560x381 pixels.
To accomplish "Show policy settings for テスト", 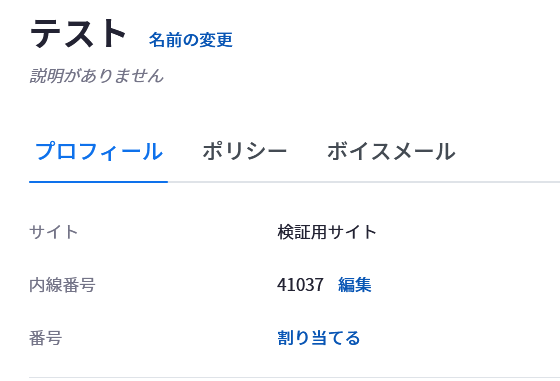I will [x=245, y=151].
